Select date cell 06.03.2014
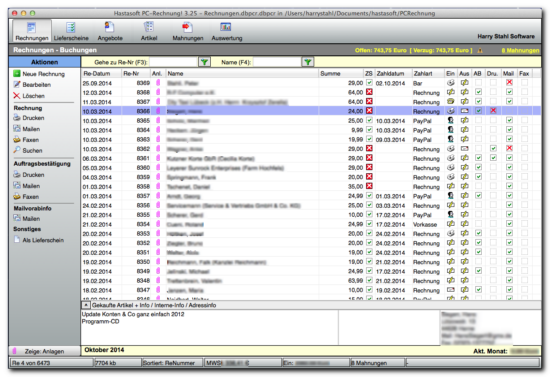This screenshot has width=550, height=377. [97, 159]
